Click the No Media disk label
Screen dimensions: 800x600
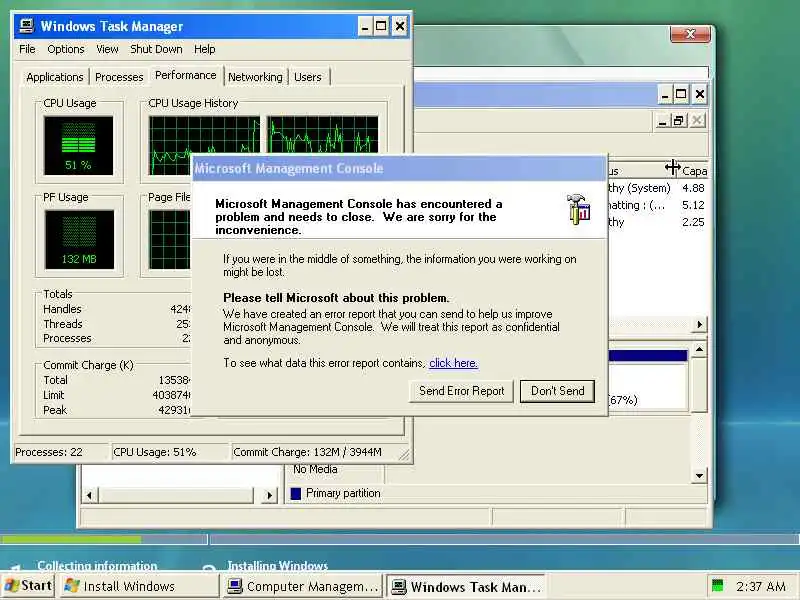tap(315, 469)
